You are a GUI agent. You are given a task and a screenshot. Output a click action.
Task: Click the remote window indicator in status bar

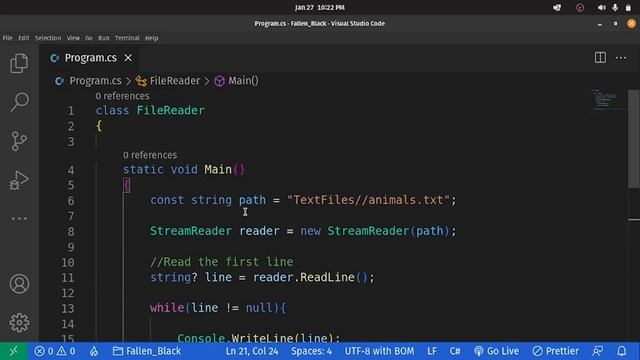13,351
